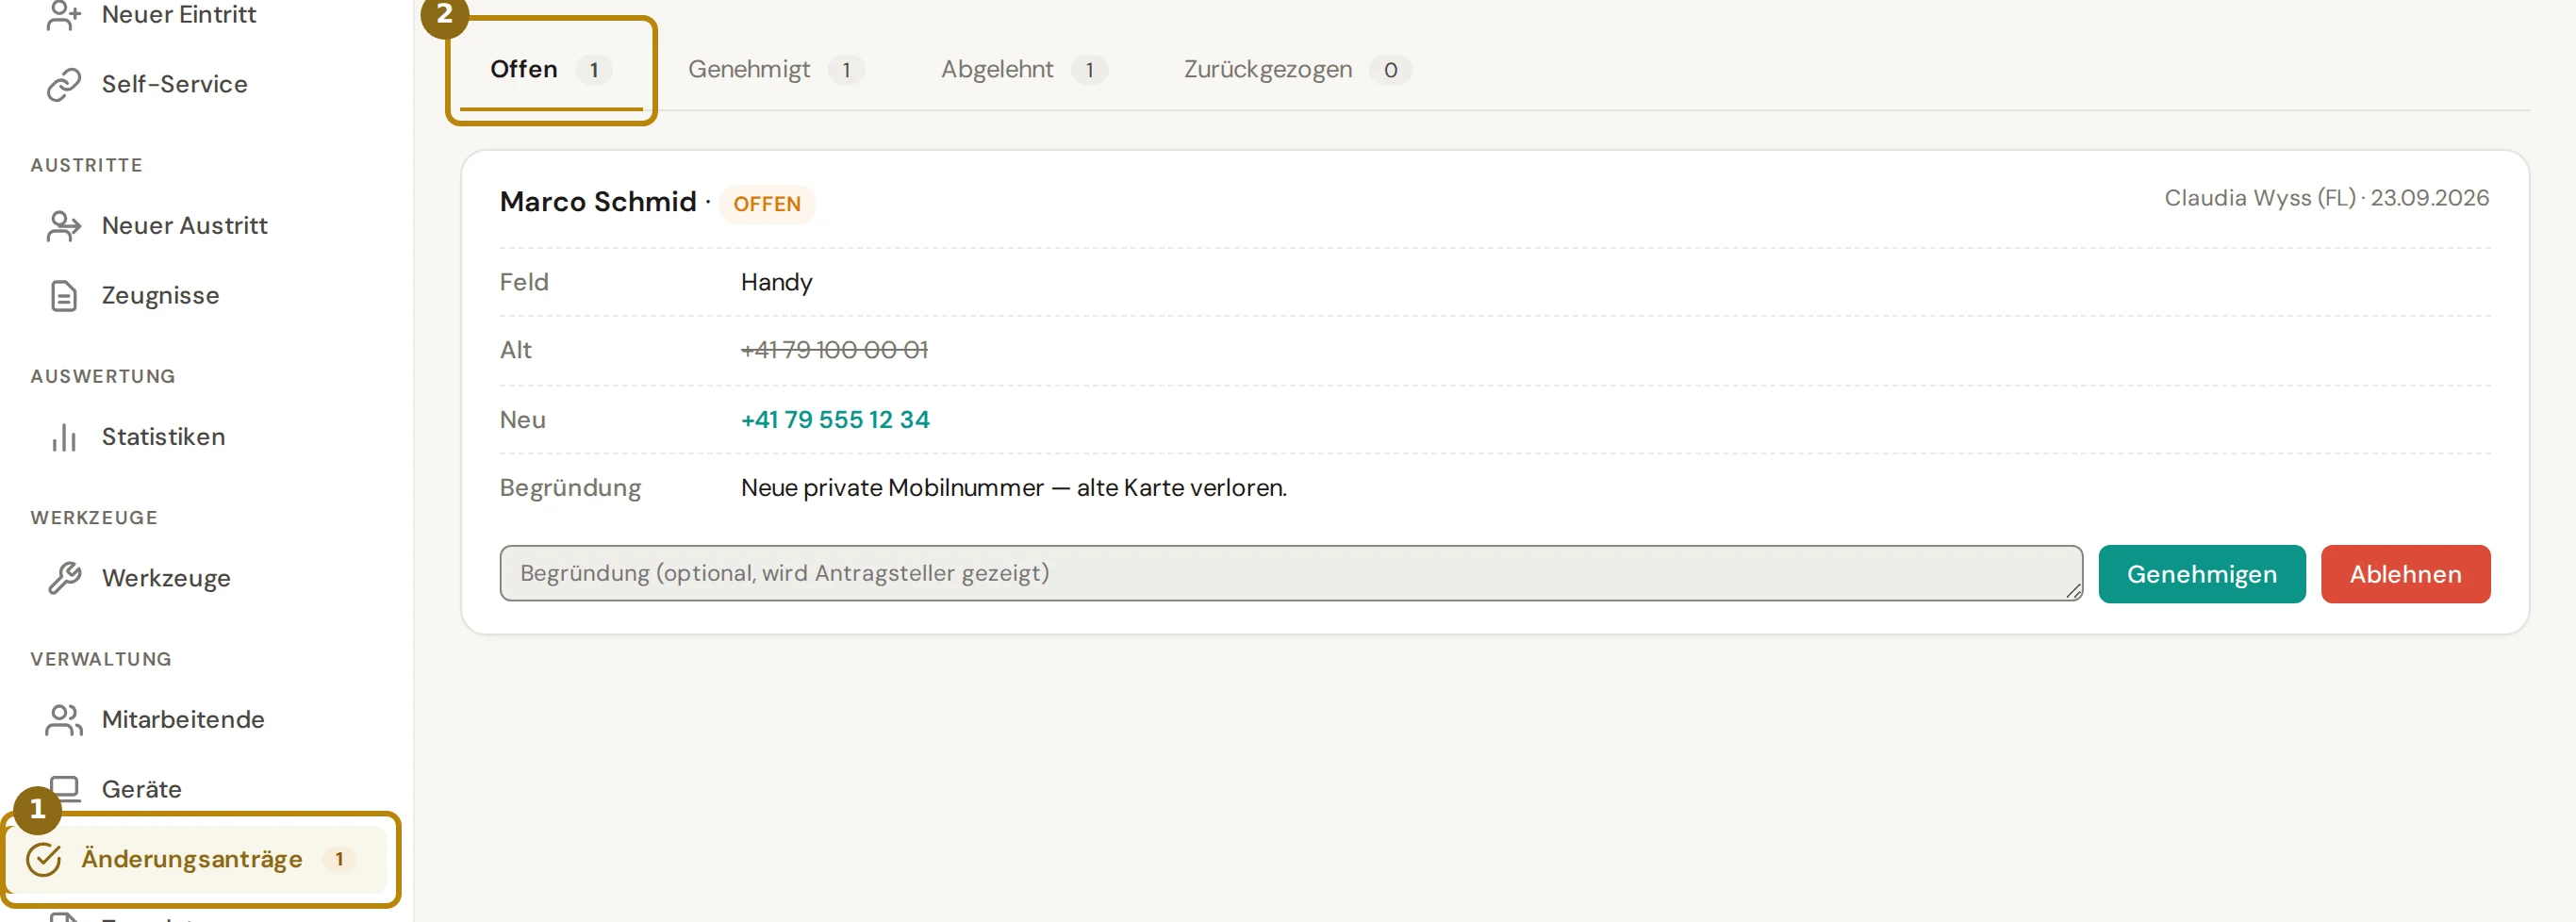Click "Claudia Wyss (FL) · 23.09.2026"

coord(2327,198)
